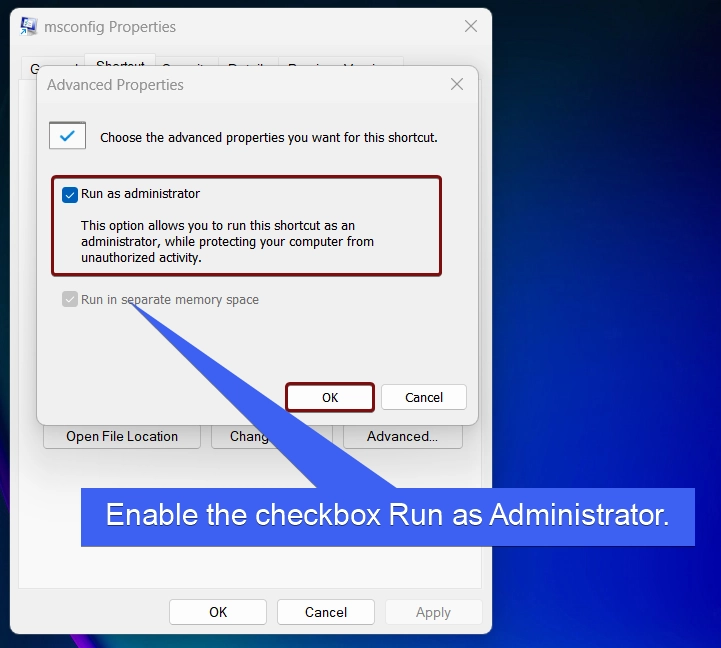Cancel the Advanced Properties dialog

(423, 397)
